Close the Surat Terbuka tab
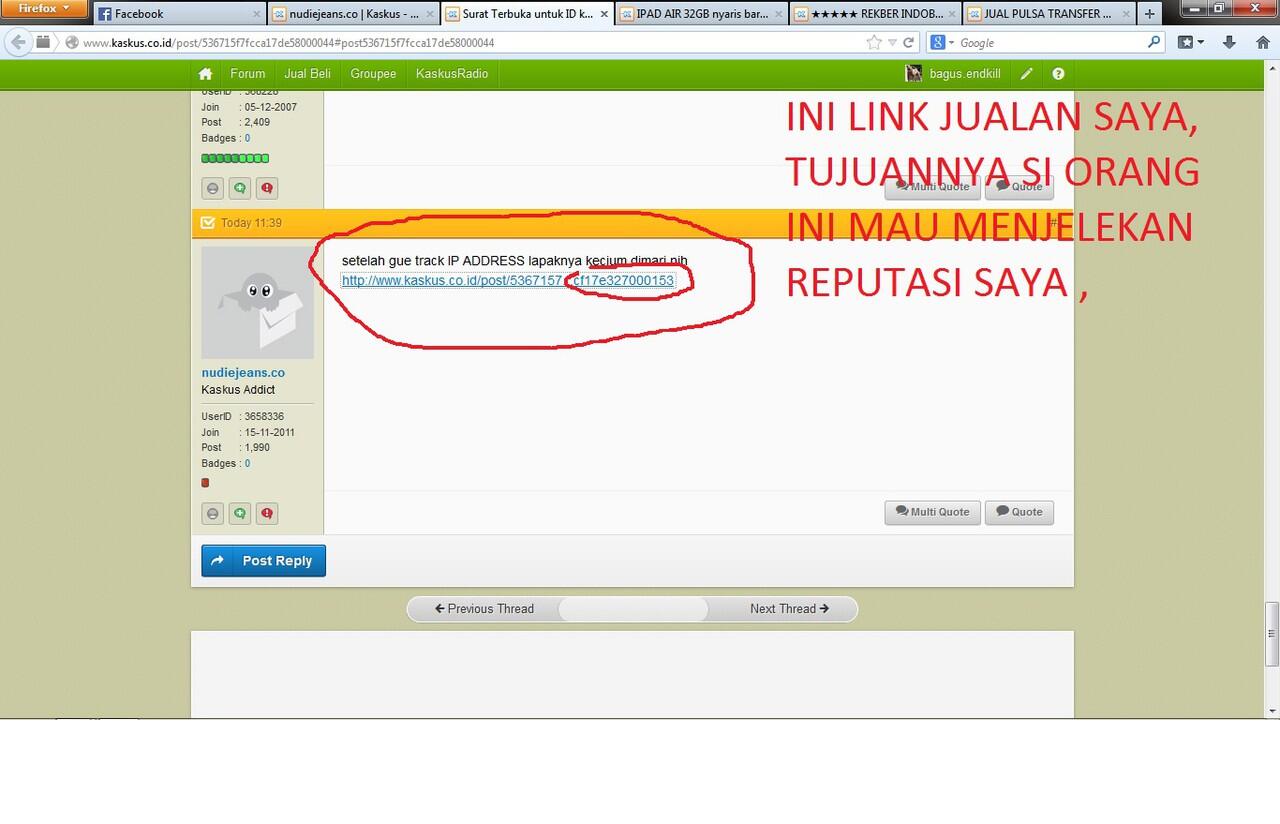Viewport: 1280px width, 824px height. point(604,14)
